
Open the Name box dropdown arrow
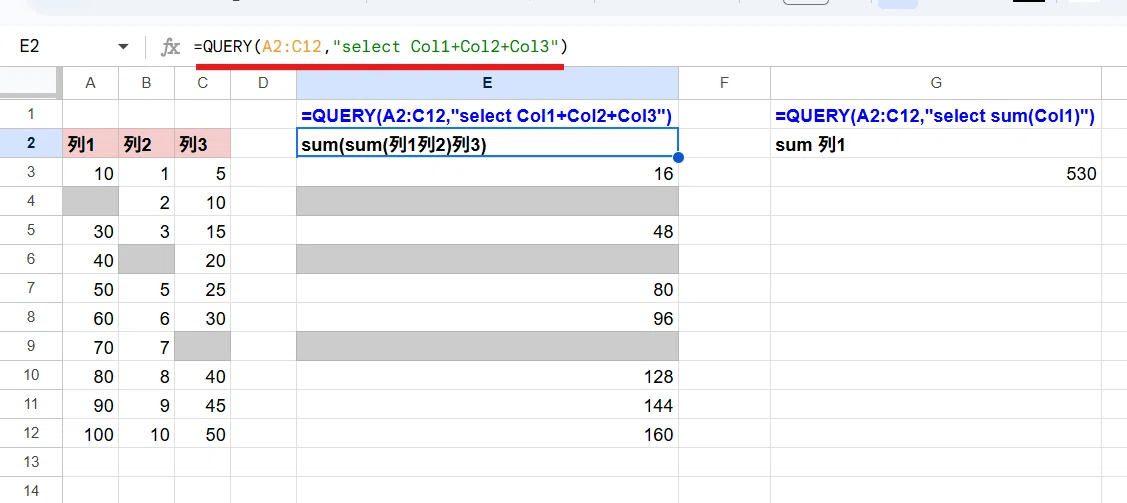click(124, 47)
